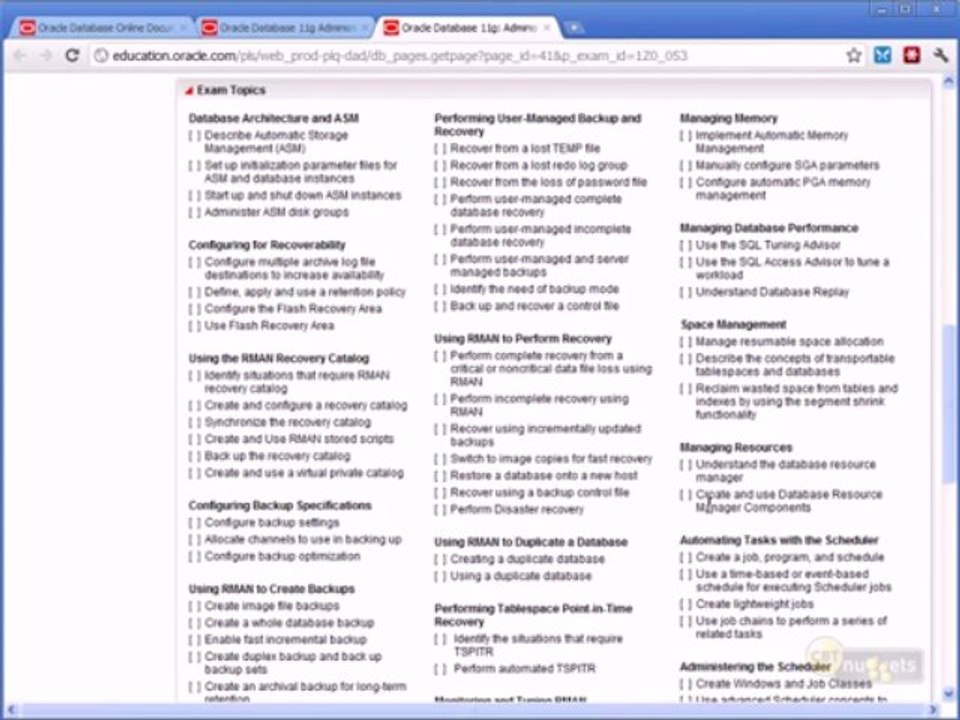Click the text Creating a duplicate database
This screenshot has height=720, width=960.
(527, 559)
